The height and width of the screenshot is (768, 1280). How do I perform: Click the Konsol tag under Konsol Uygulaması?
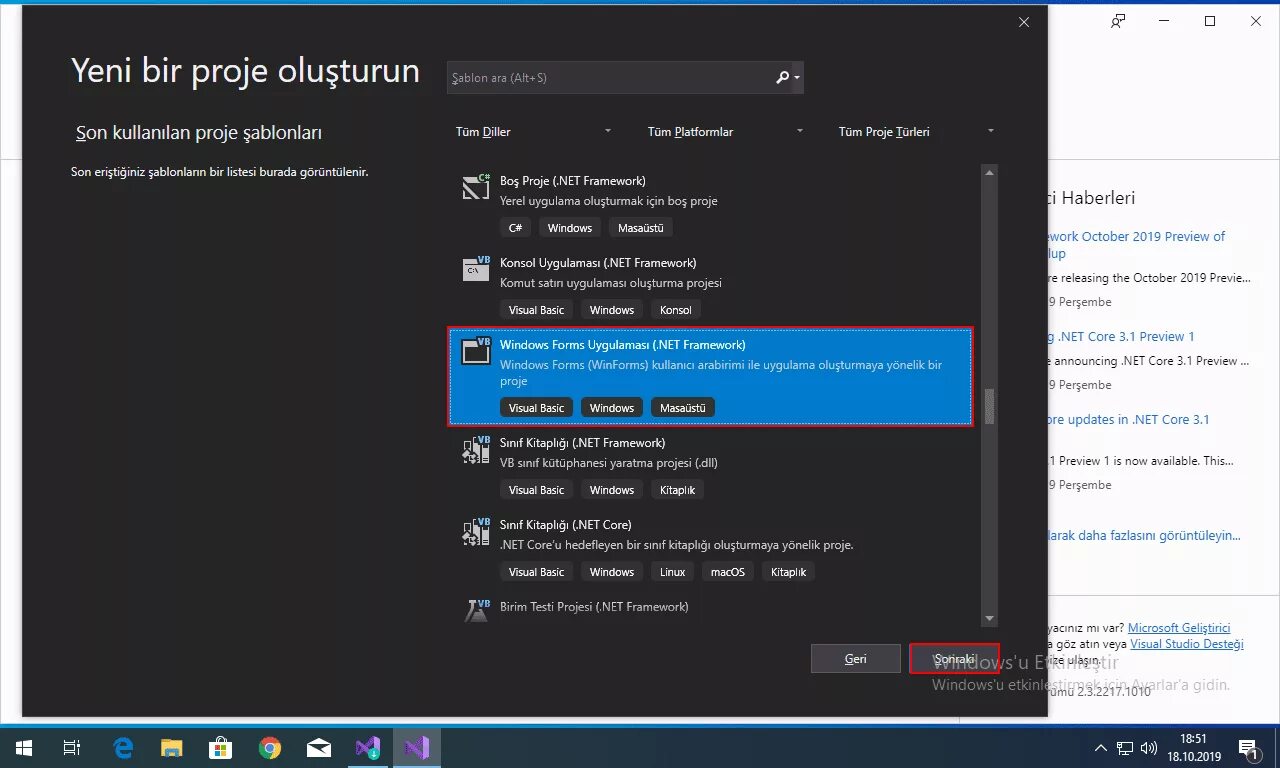pos(676,310)
